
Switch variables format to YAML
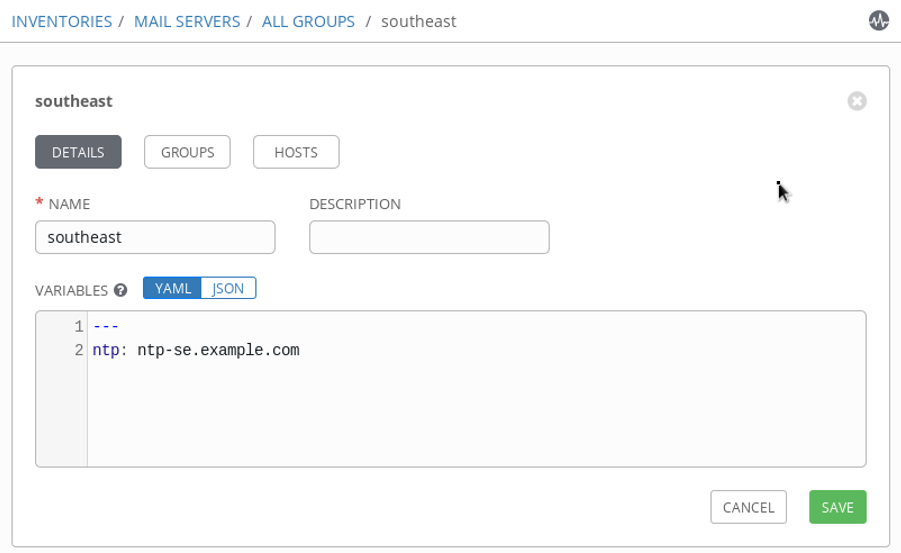coord(172,288)
